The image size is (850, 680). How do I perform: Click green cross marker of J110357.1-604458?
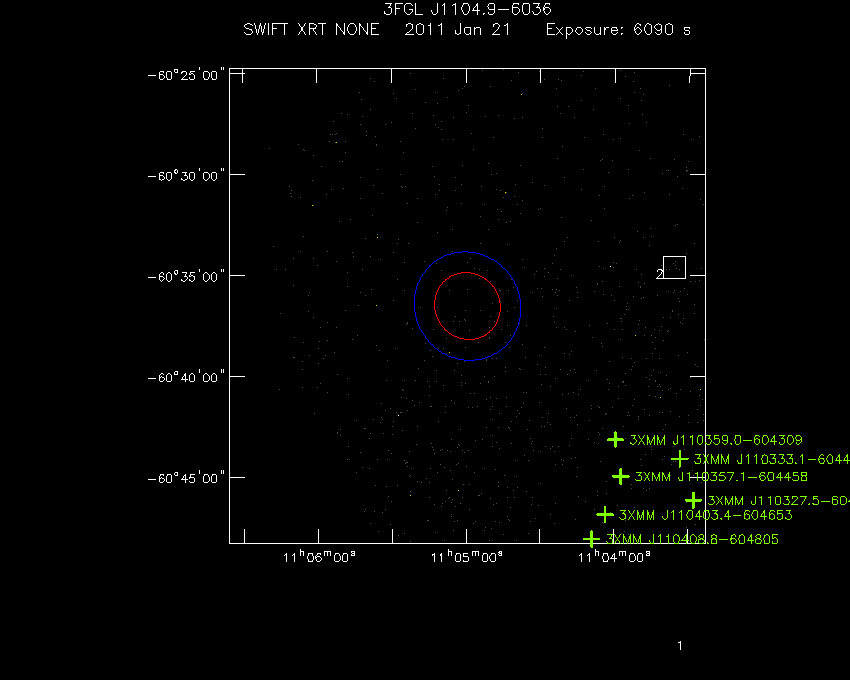coord(621,477)
